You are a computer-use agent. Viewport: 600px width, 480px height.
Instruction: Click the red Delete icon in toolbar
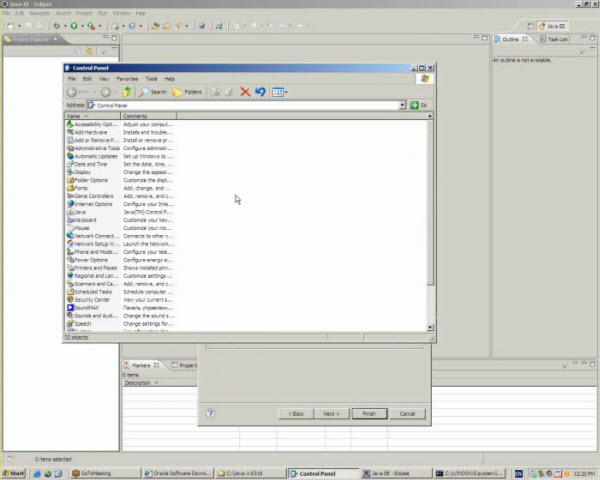(245, 92)
